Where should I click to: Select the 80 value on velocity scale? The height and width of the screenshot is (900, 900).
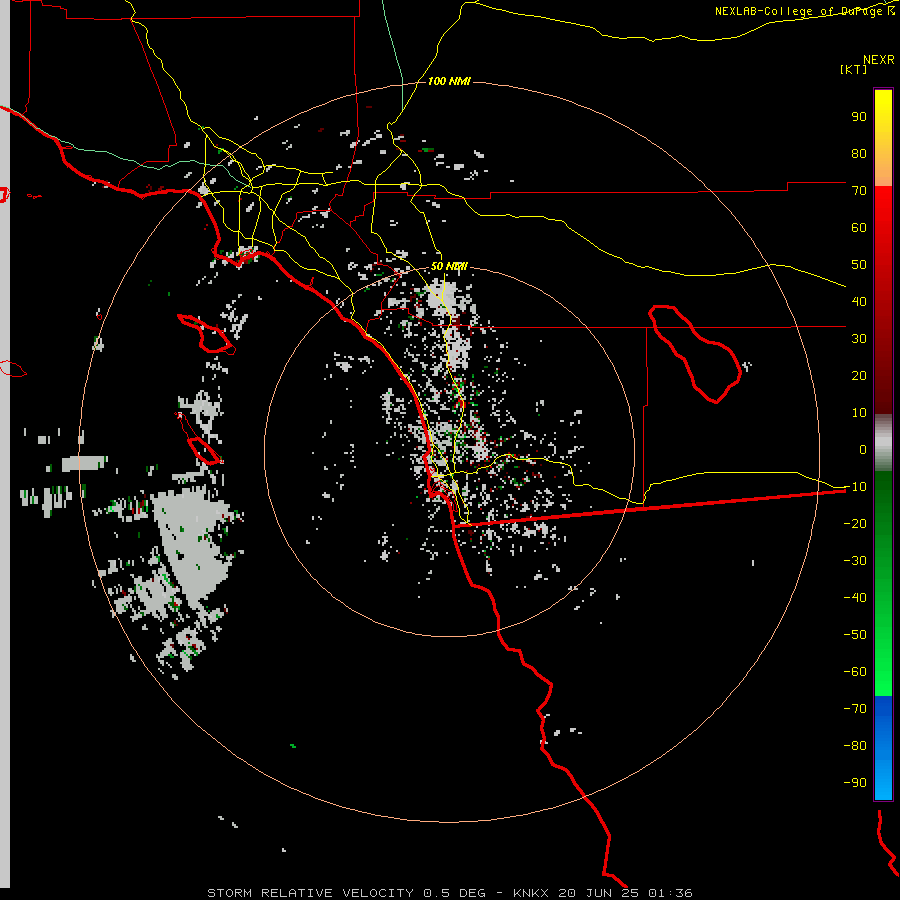pyautogui.click(x=859, y=154)
